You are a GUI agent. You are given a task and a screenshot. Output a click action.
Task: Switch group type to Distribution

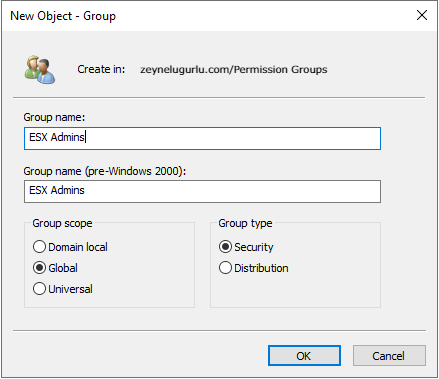click(x=254, y=268)
